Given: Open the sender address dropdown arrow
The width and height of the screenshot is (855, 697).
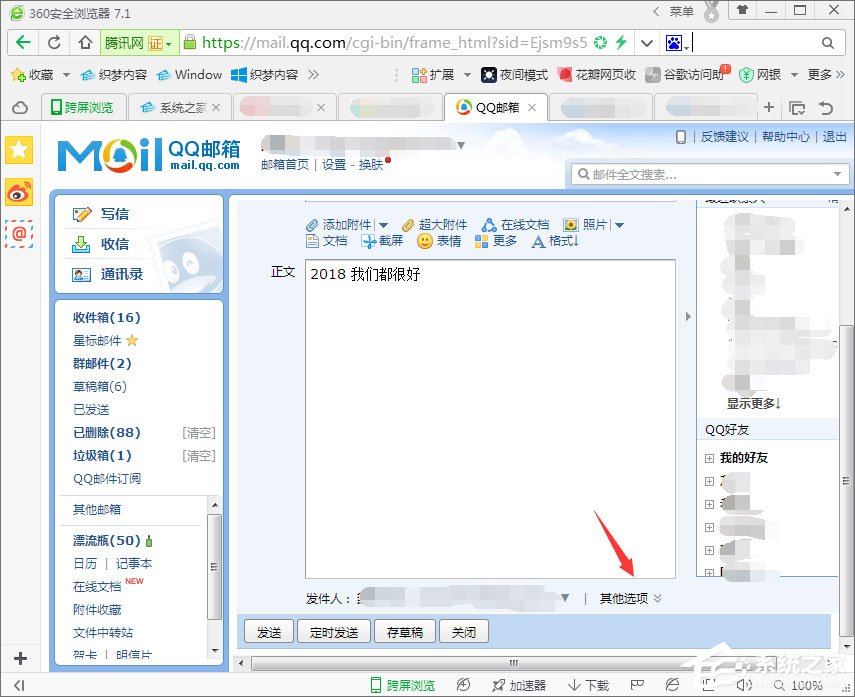Looking at the screenshot, I should point(565,597).
